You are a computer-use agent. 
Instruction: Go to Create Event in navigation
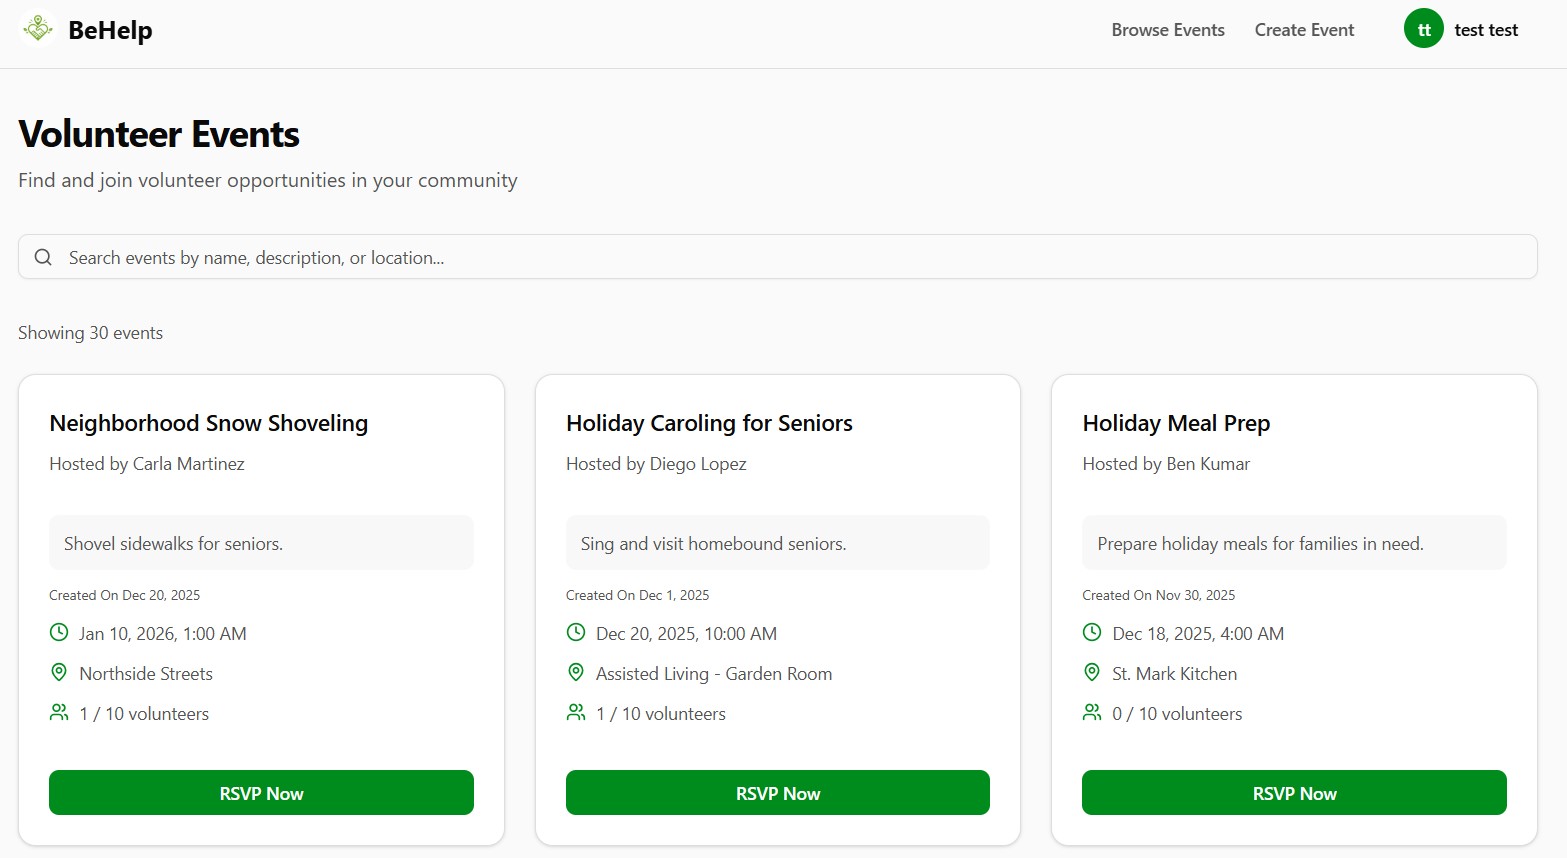pos(1304,30)
